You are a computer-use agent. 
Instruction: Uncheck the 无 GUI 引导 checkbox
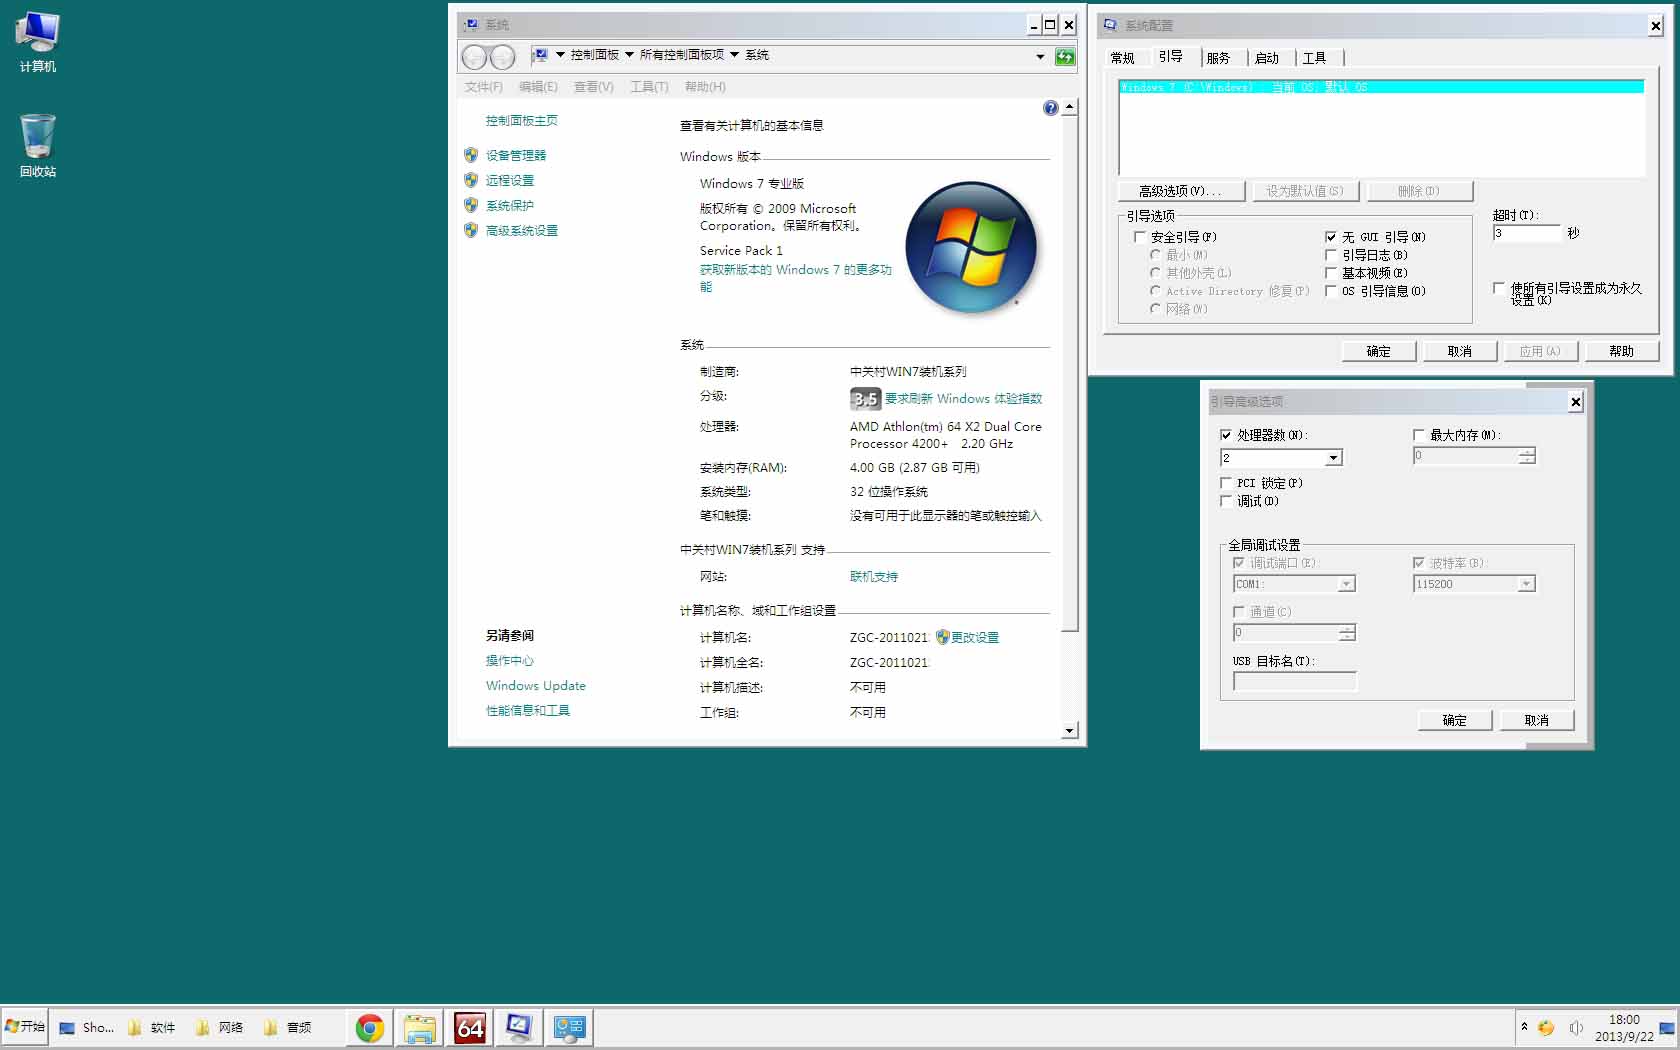[x=1331, y=237]
